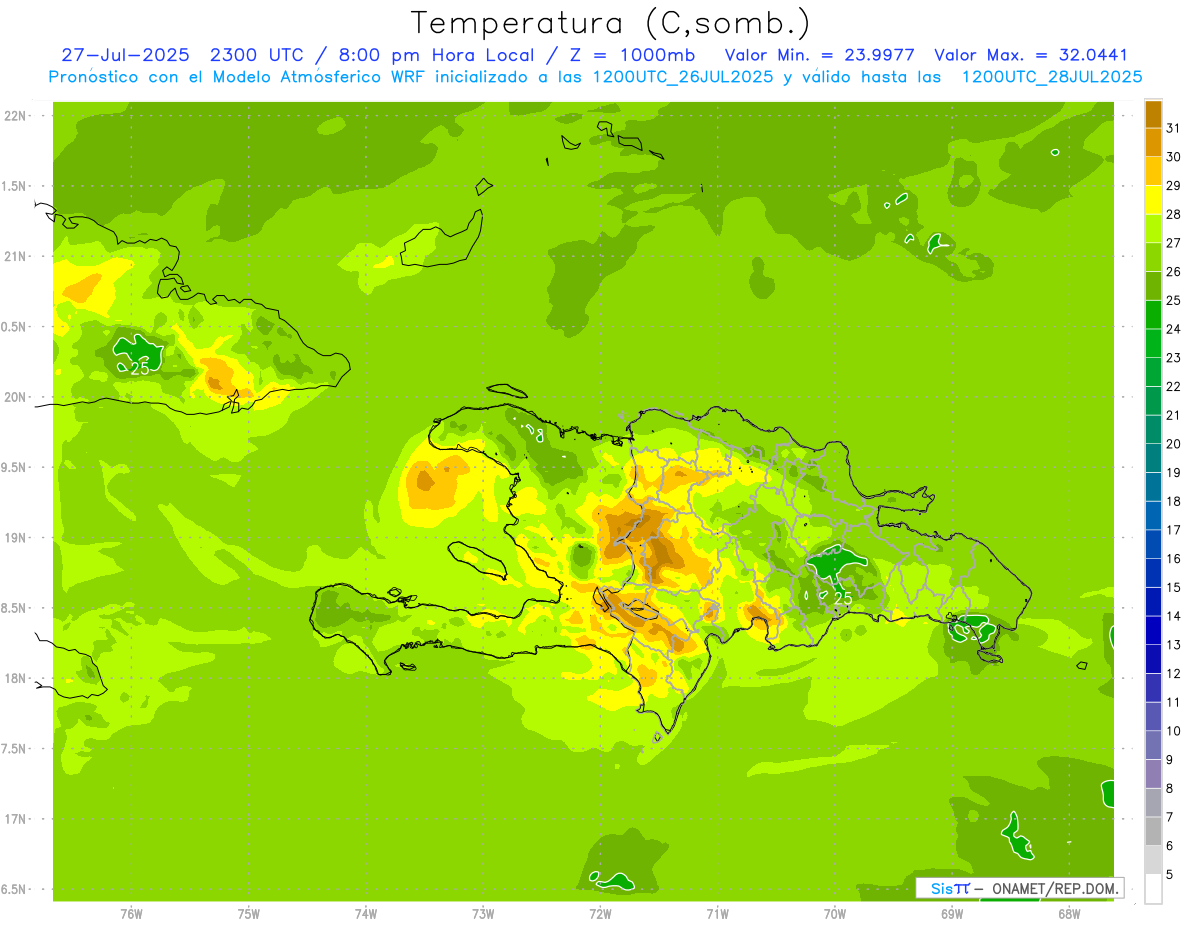Click the dark orange swatch above 31

[1153, 114]
